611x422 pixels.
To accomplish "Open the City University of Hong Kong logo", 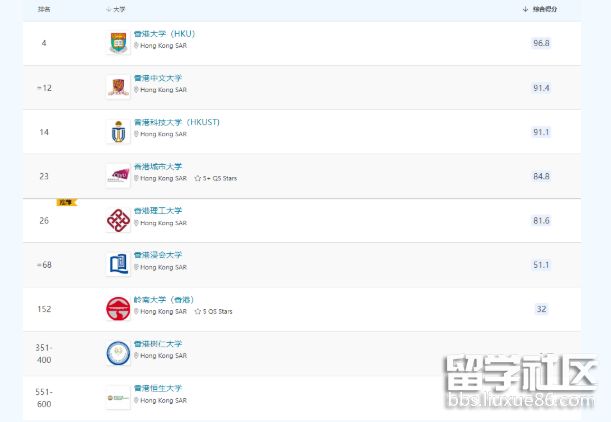I will coord(118,176).
